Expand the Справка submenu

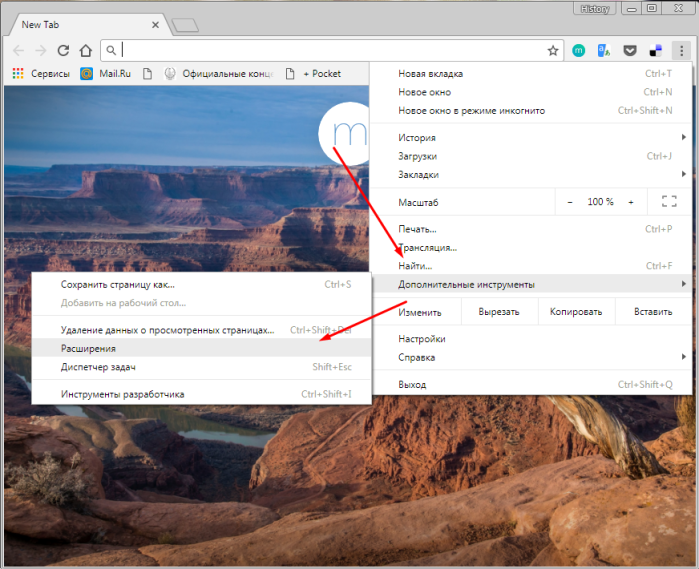coord(530,358)
